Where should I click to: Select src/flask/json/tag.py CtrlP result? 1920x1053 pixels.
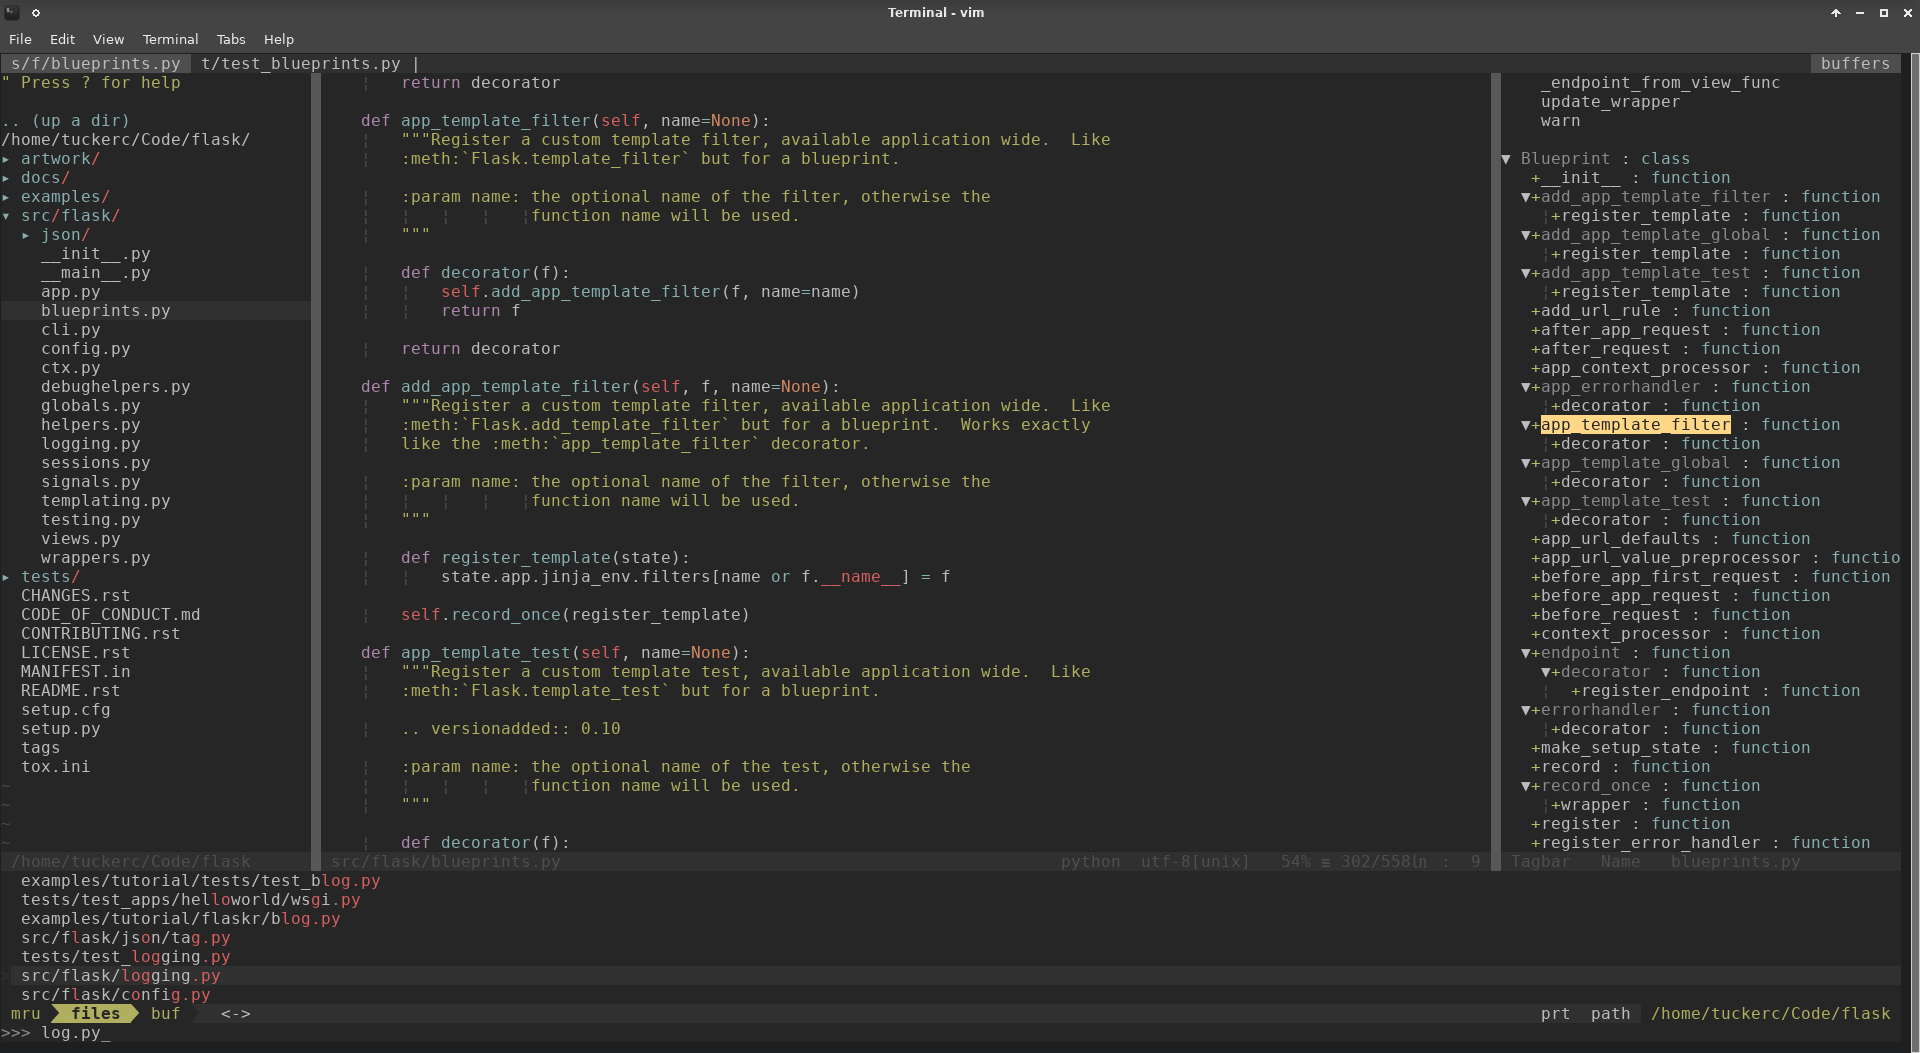point(125,938)
